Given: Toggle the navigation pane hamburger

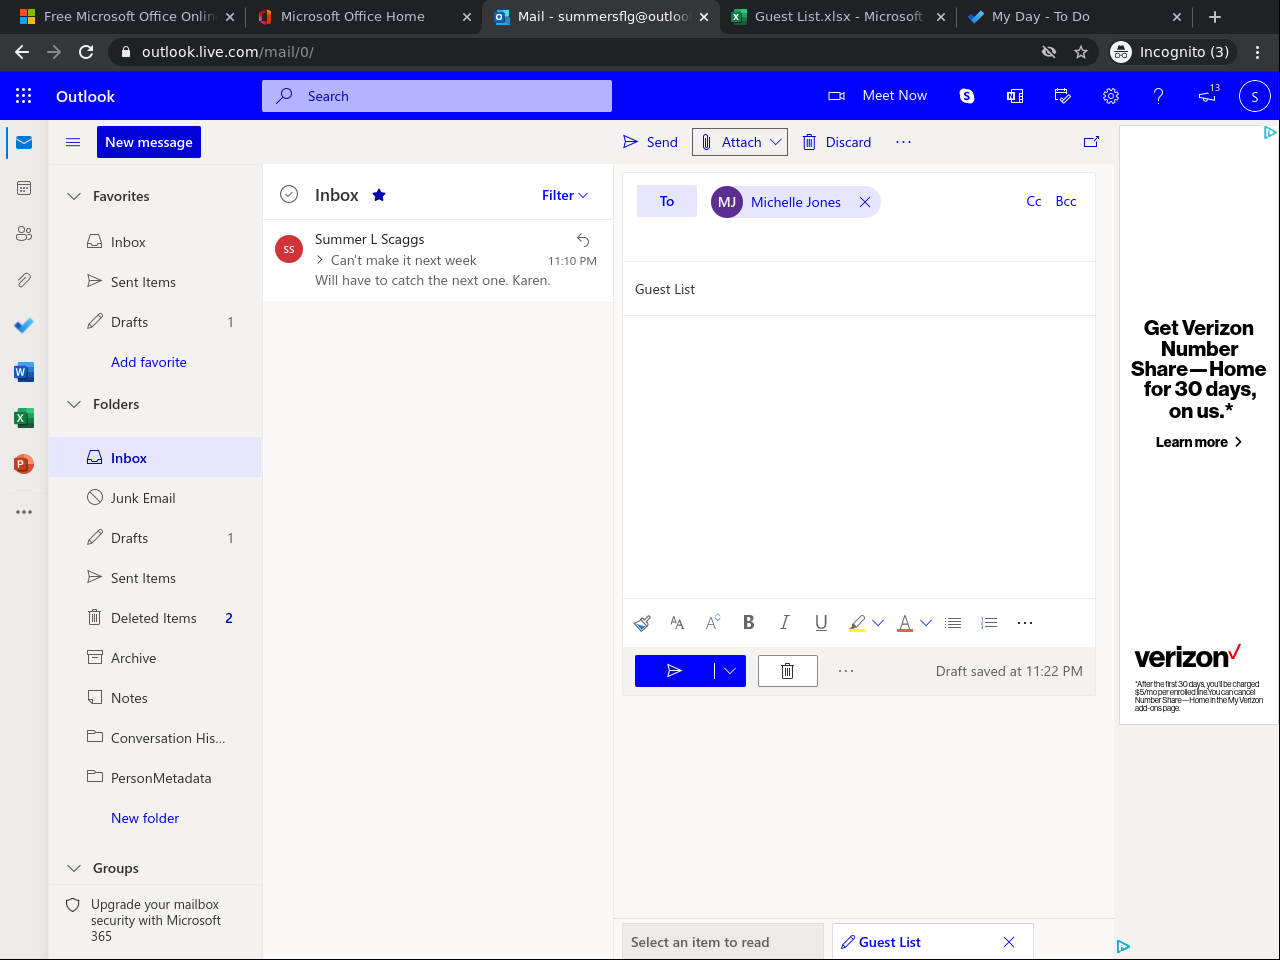Looking at the screenshot, I should tap(73, 142).
